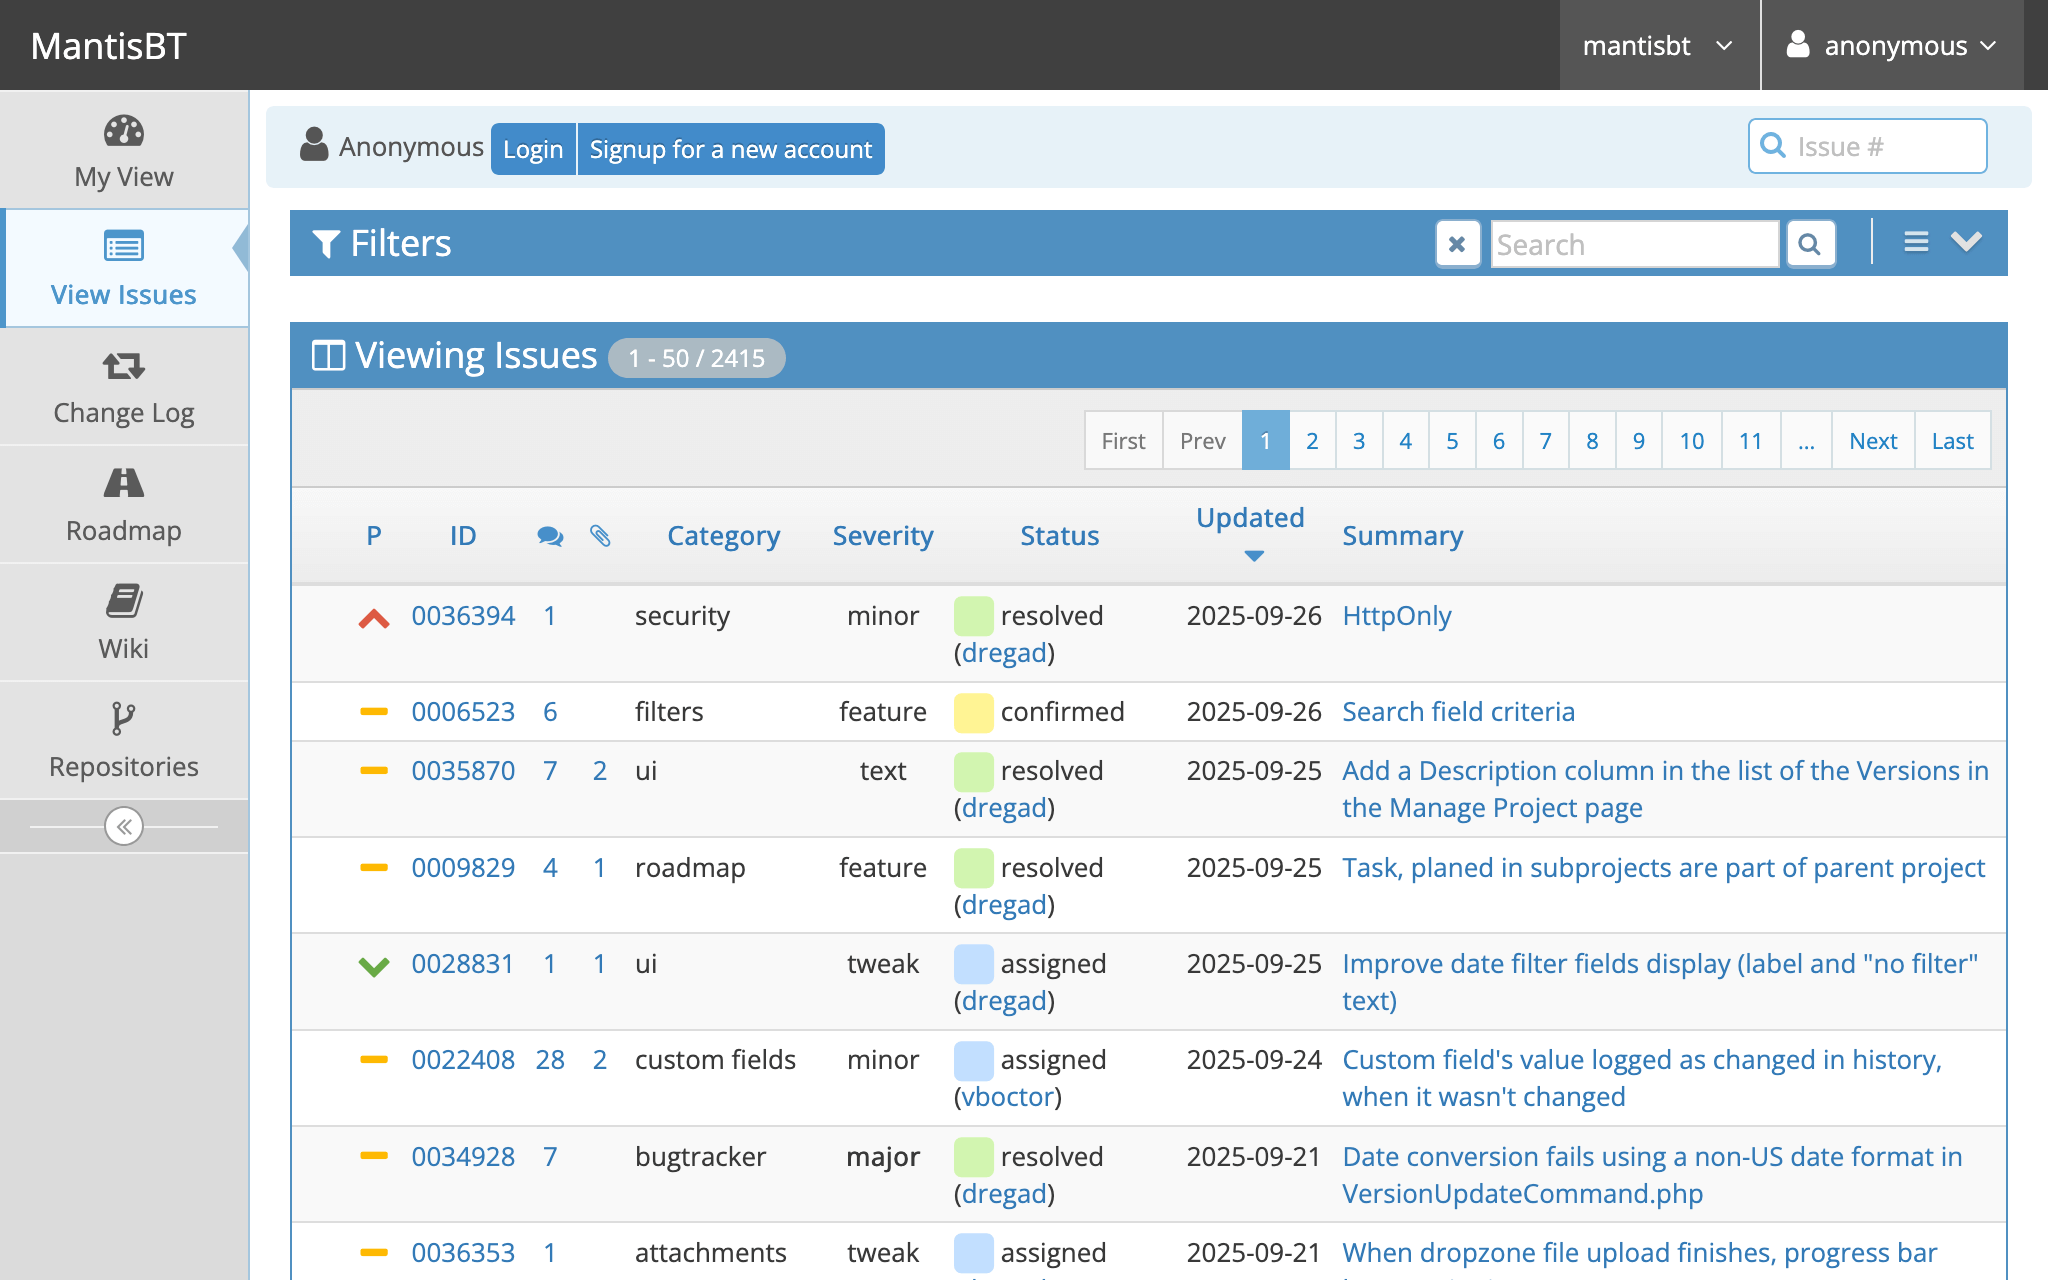
Task: Collapse the sidebar with double-arrow toggle
Action: pos(124,826)
